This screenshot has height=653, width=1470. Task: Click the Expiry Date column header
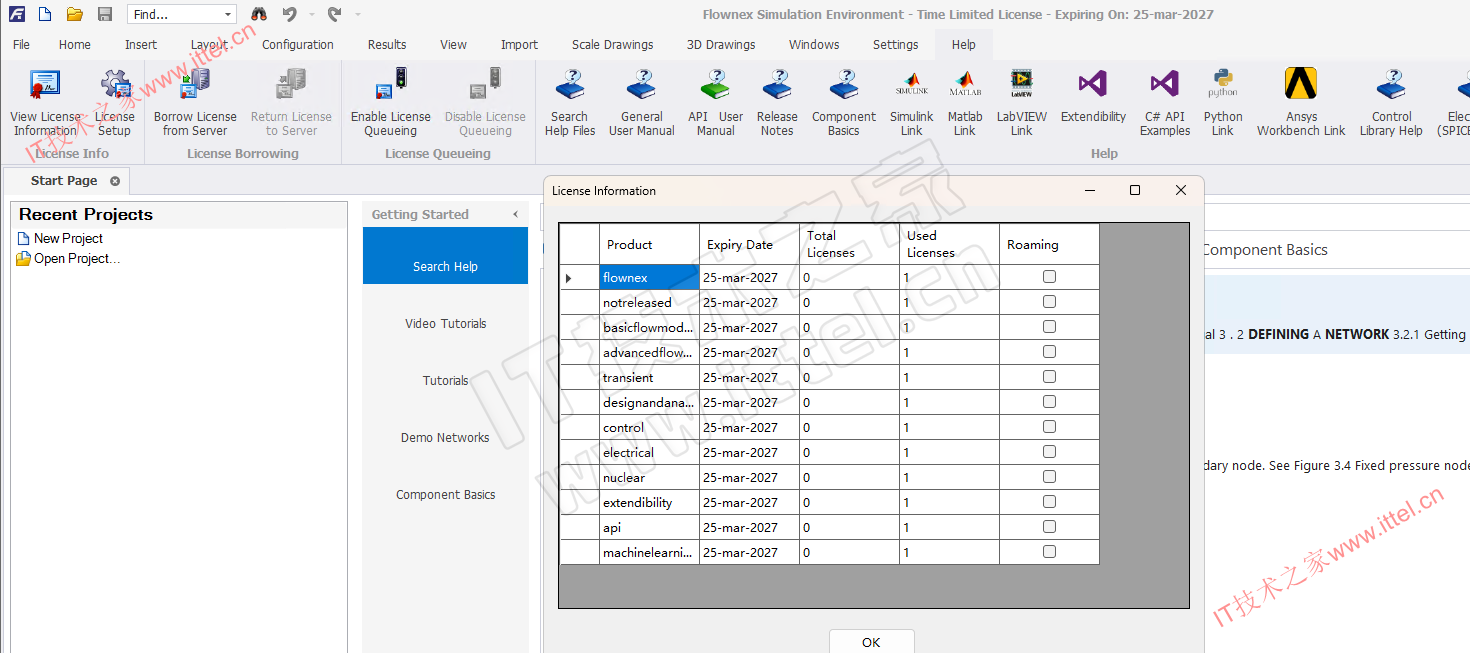tap(749, 244)
